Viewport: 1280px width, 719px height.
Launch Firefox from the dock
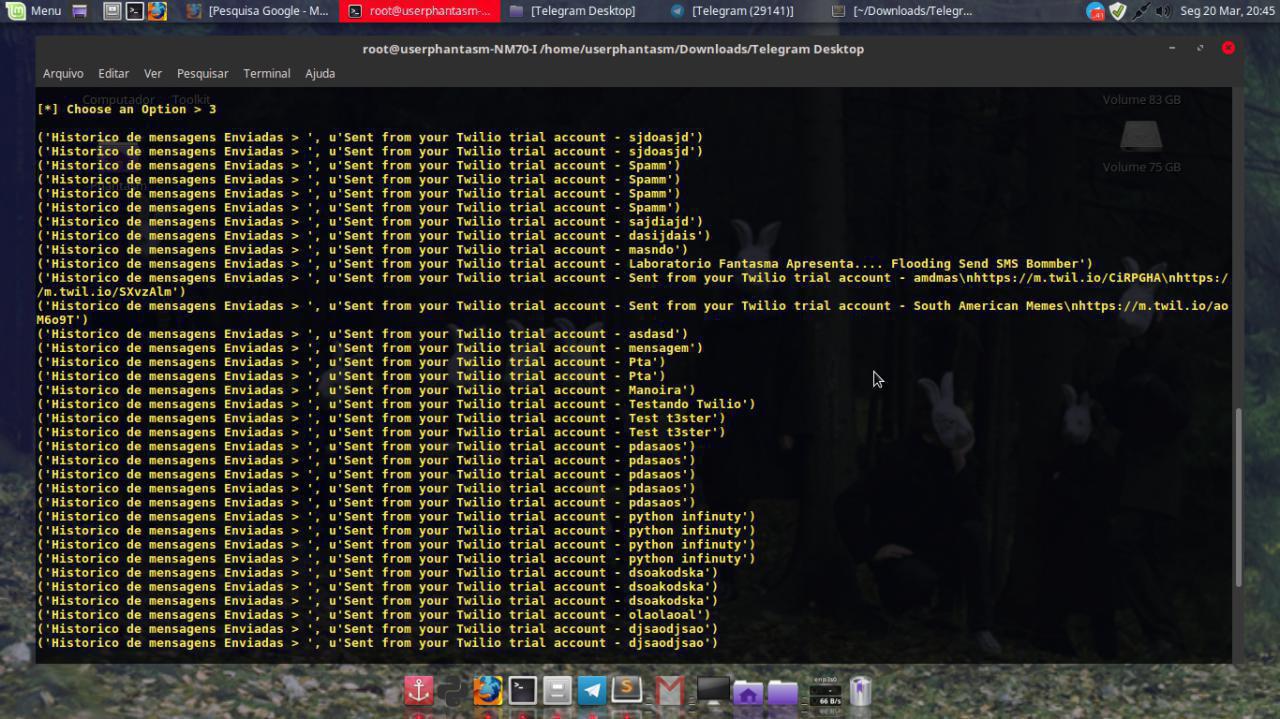point(488,690)
